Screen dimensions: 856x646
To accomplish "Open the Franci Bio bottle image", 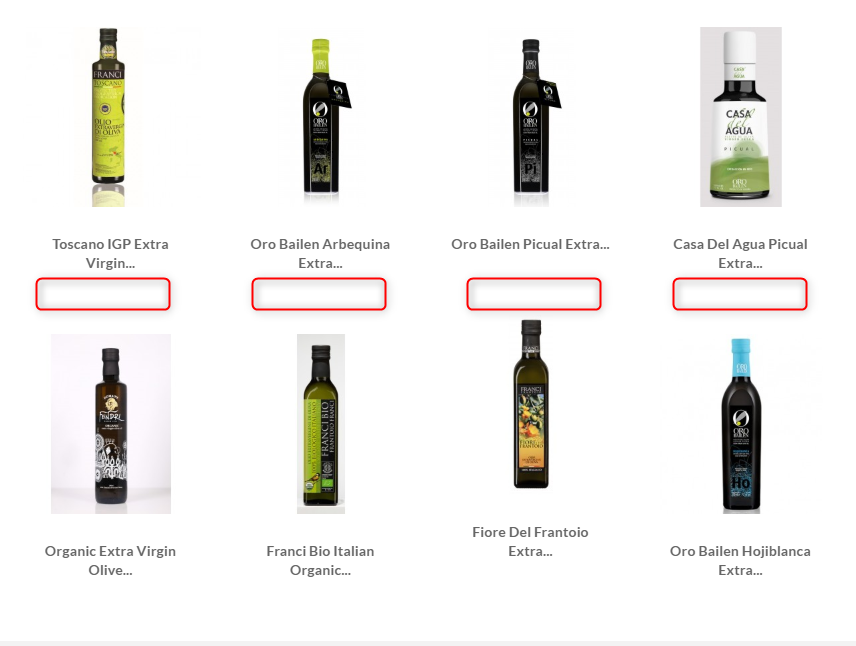I will [x=320, y=424].
